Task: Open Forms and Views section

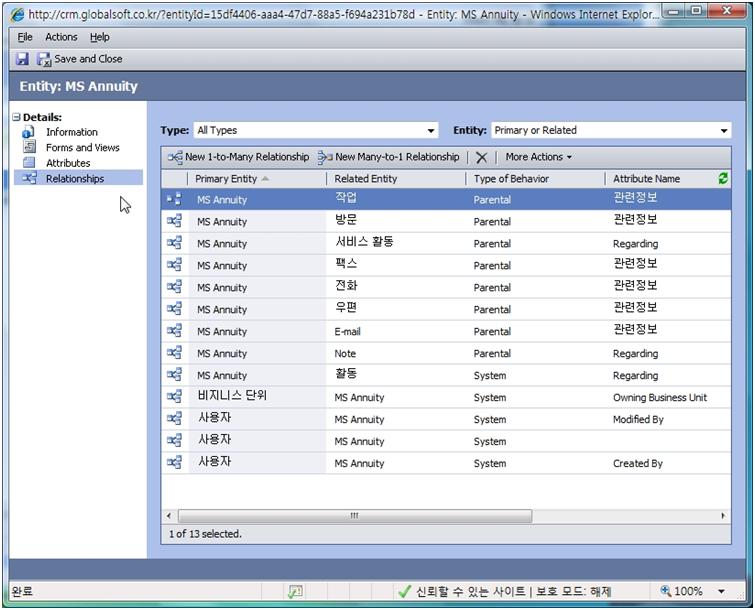Action: click(x=83, y=147)
